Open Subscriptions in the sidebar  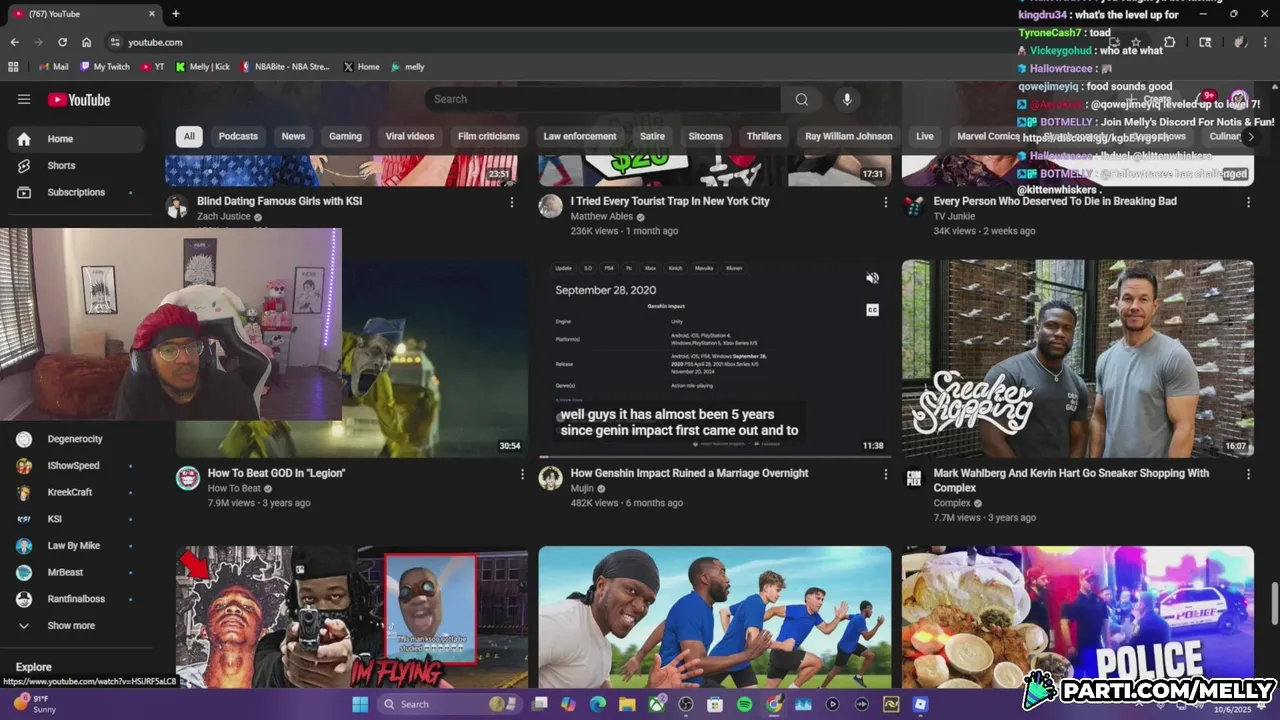75,192
